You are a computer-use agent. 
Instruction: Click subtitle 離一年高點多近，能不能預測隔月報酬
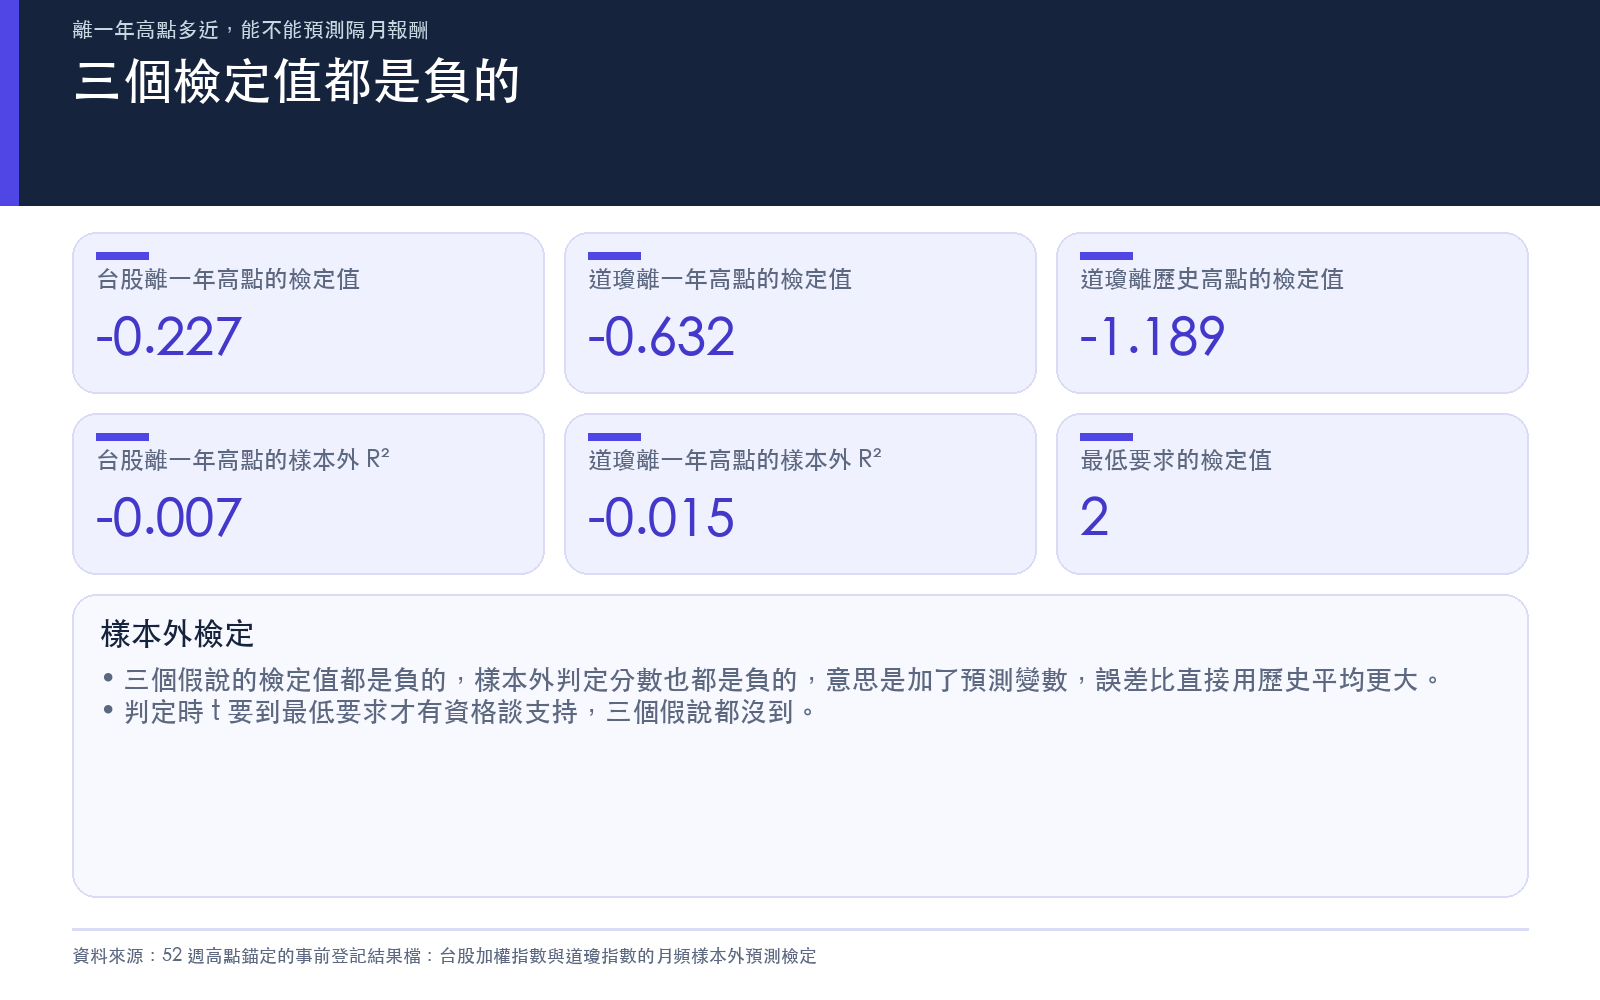(x=250, y=30)
